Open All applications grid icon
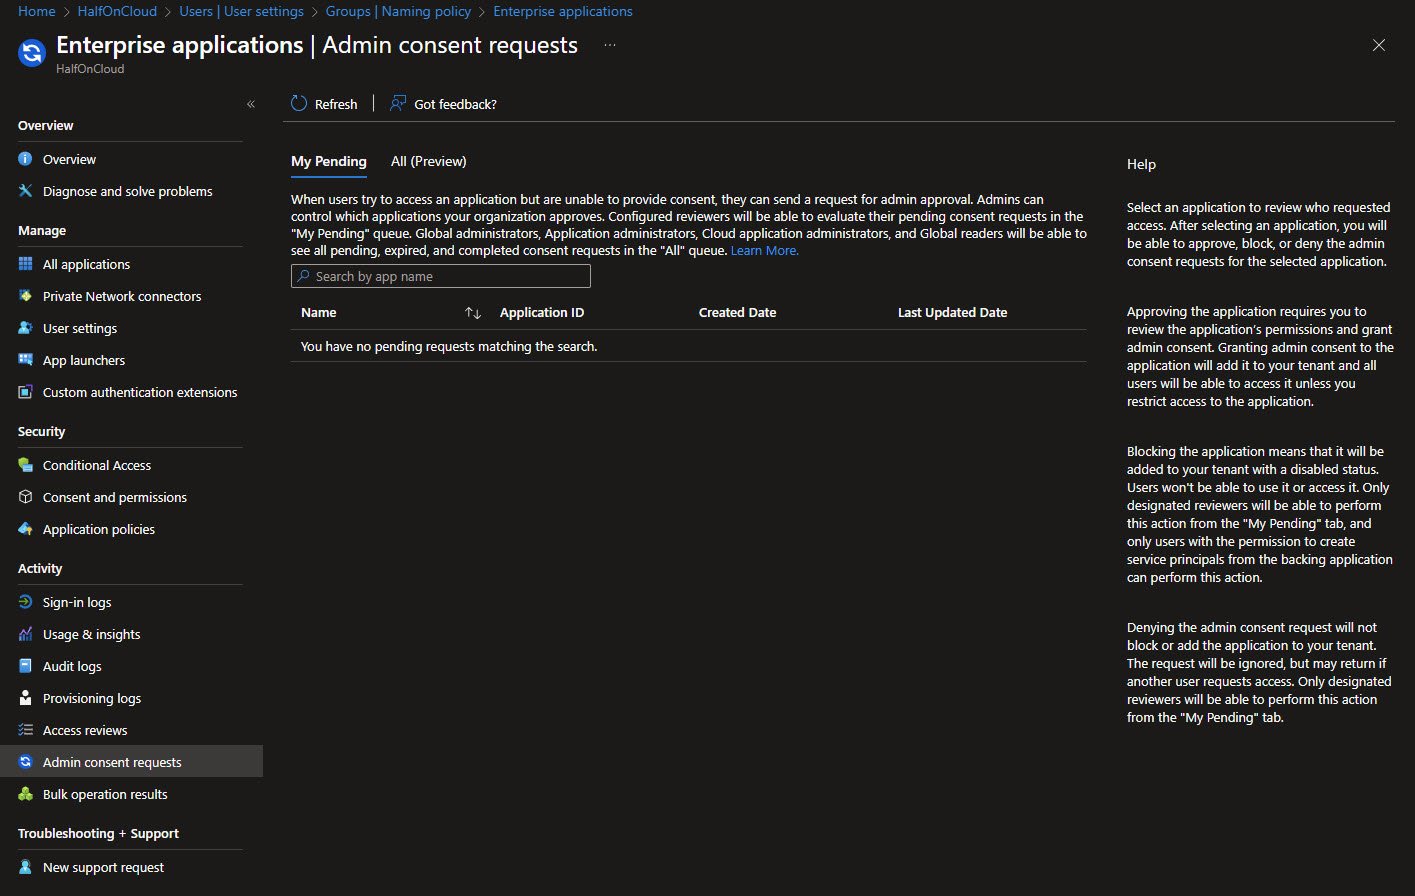 point(26,264)
